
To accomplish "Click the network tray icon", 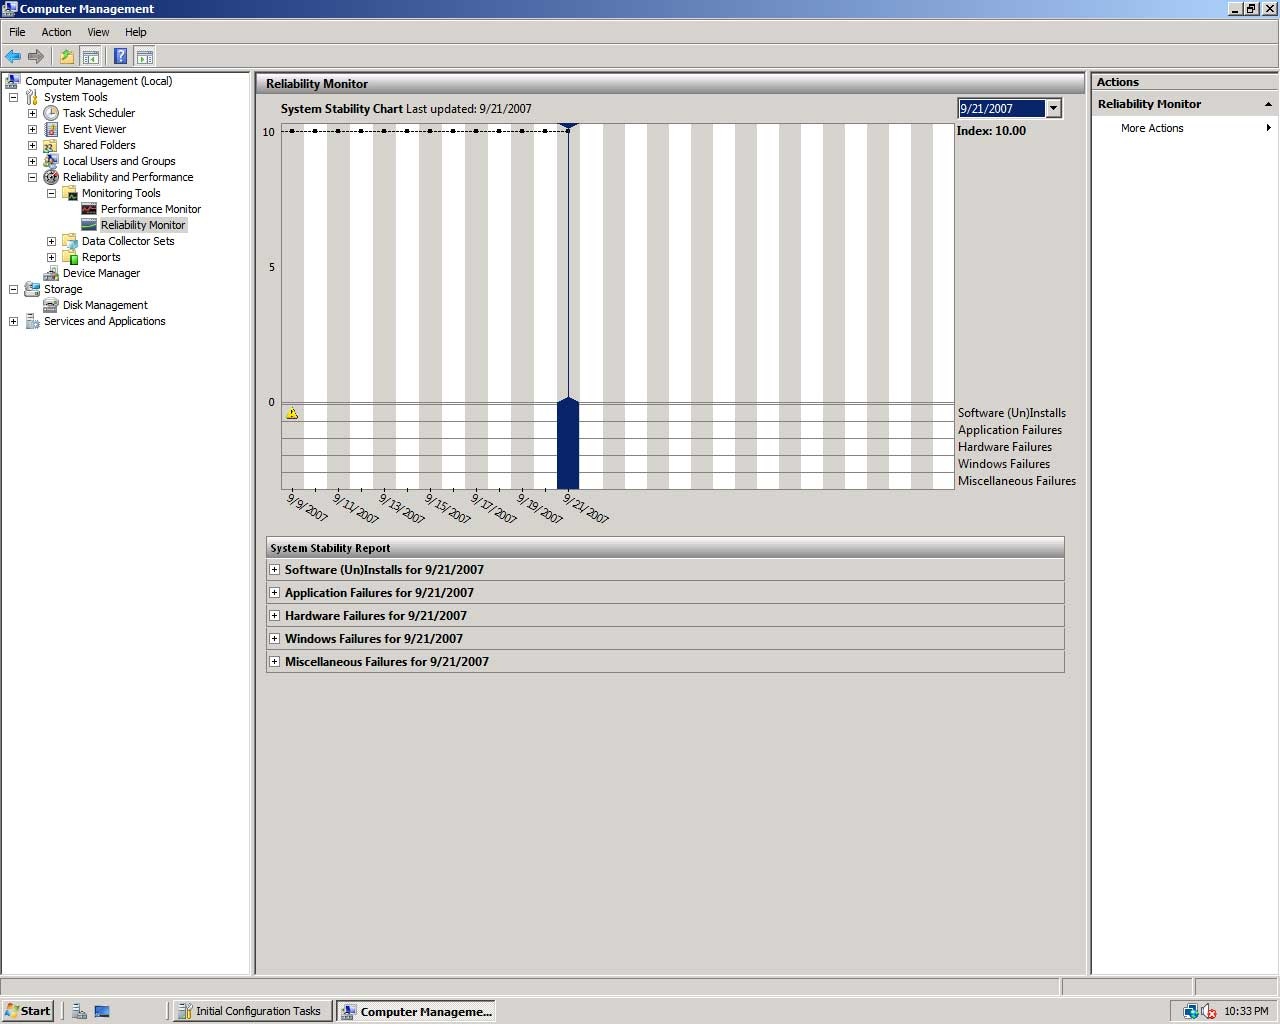I will click(1191, 1011).
